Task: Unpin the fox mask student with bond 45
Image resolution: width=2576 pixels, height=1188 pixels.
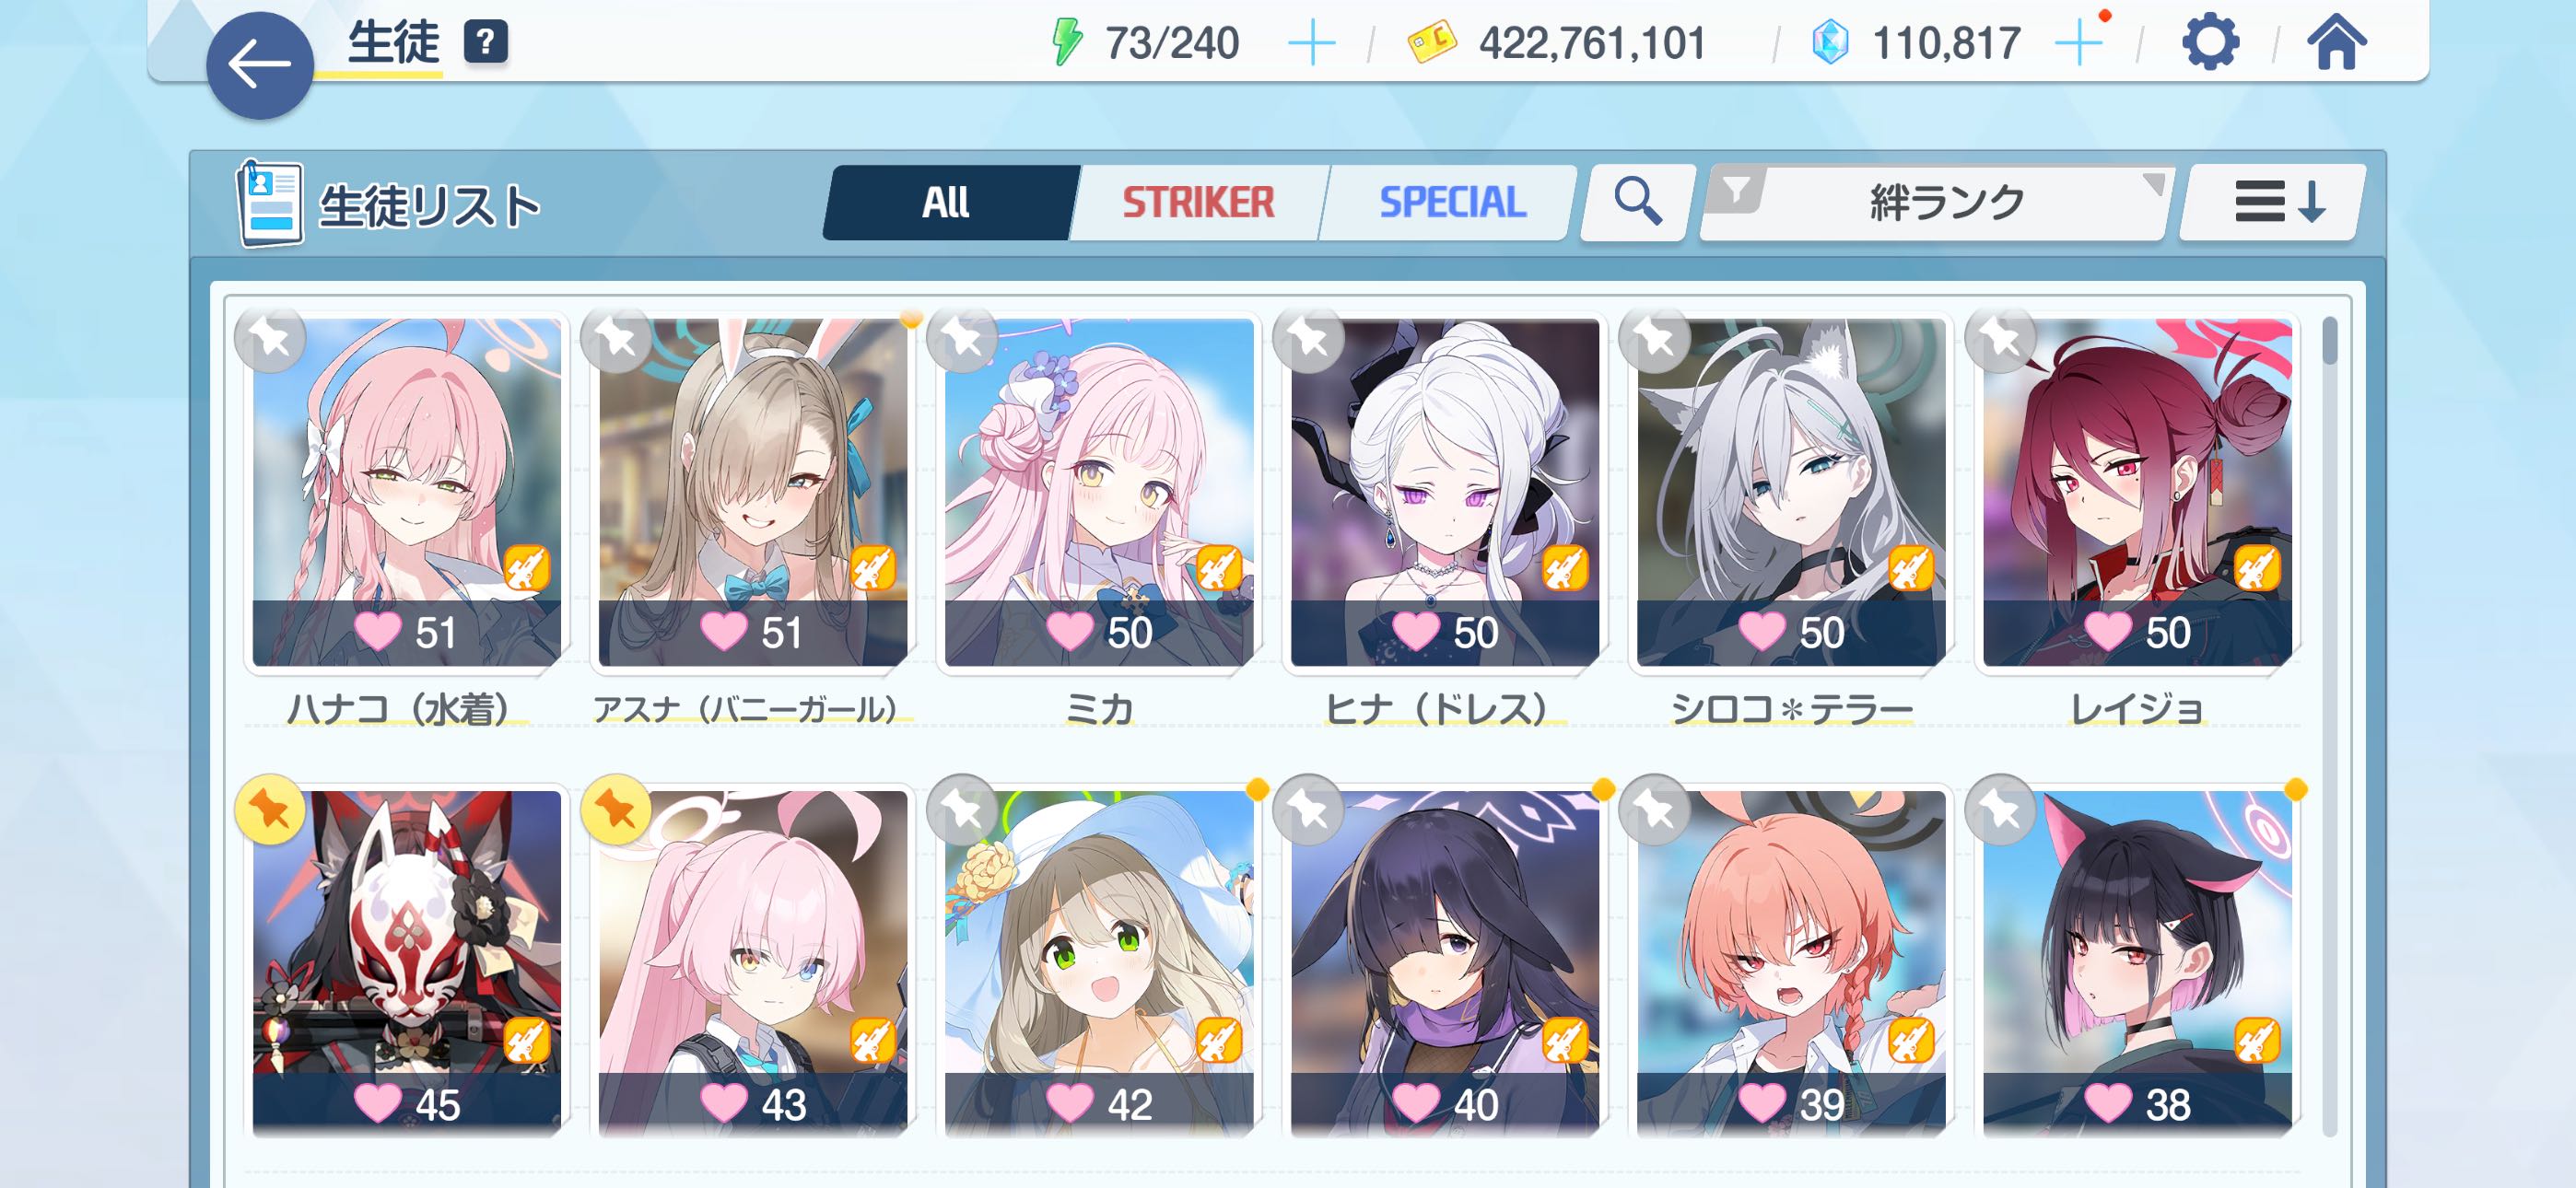Action: [x=270, y=810]
